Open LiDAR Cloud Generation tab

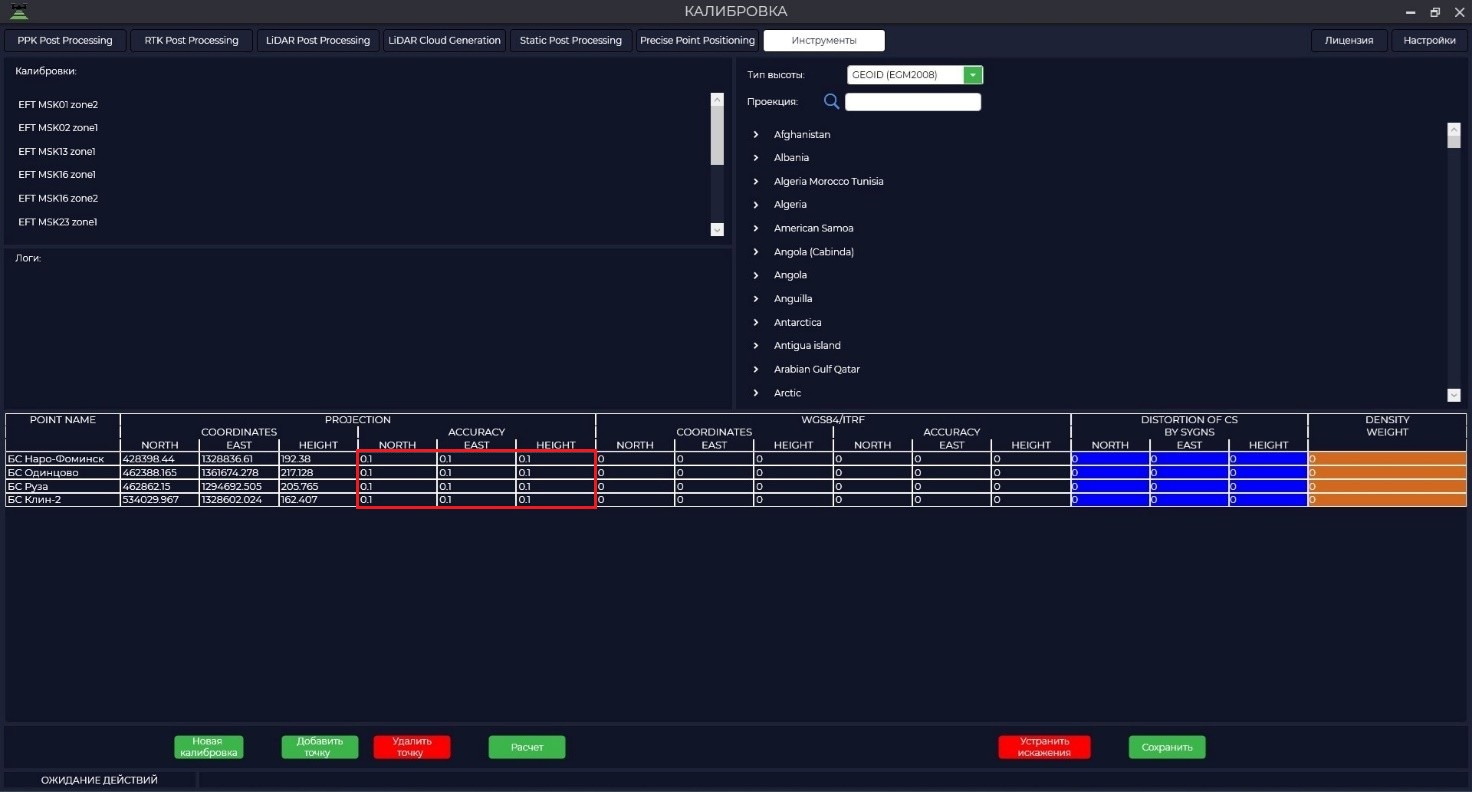[x=444, y=40]
